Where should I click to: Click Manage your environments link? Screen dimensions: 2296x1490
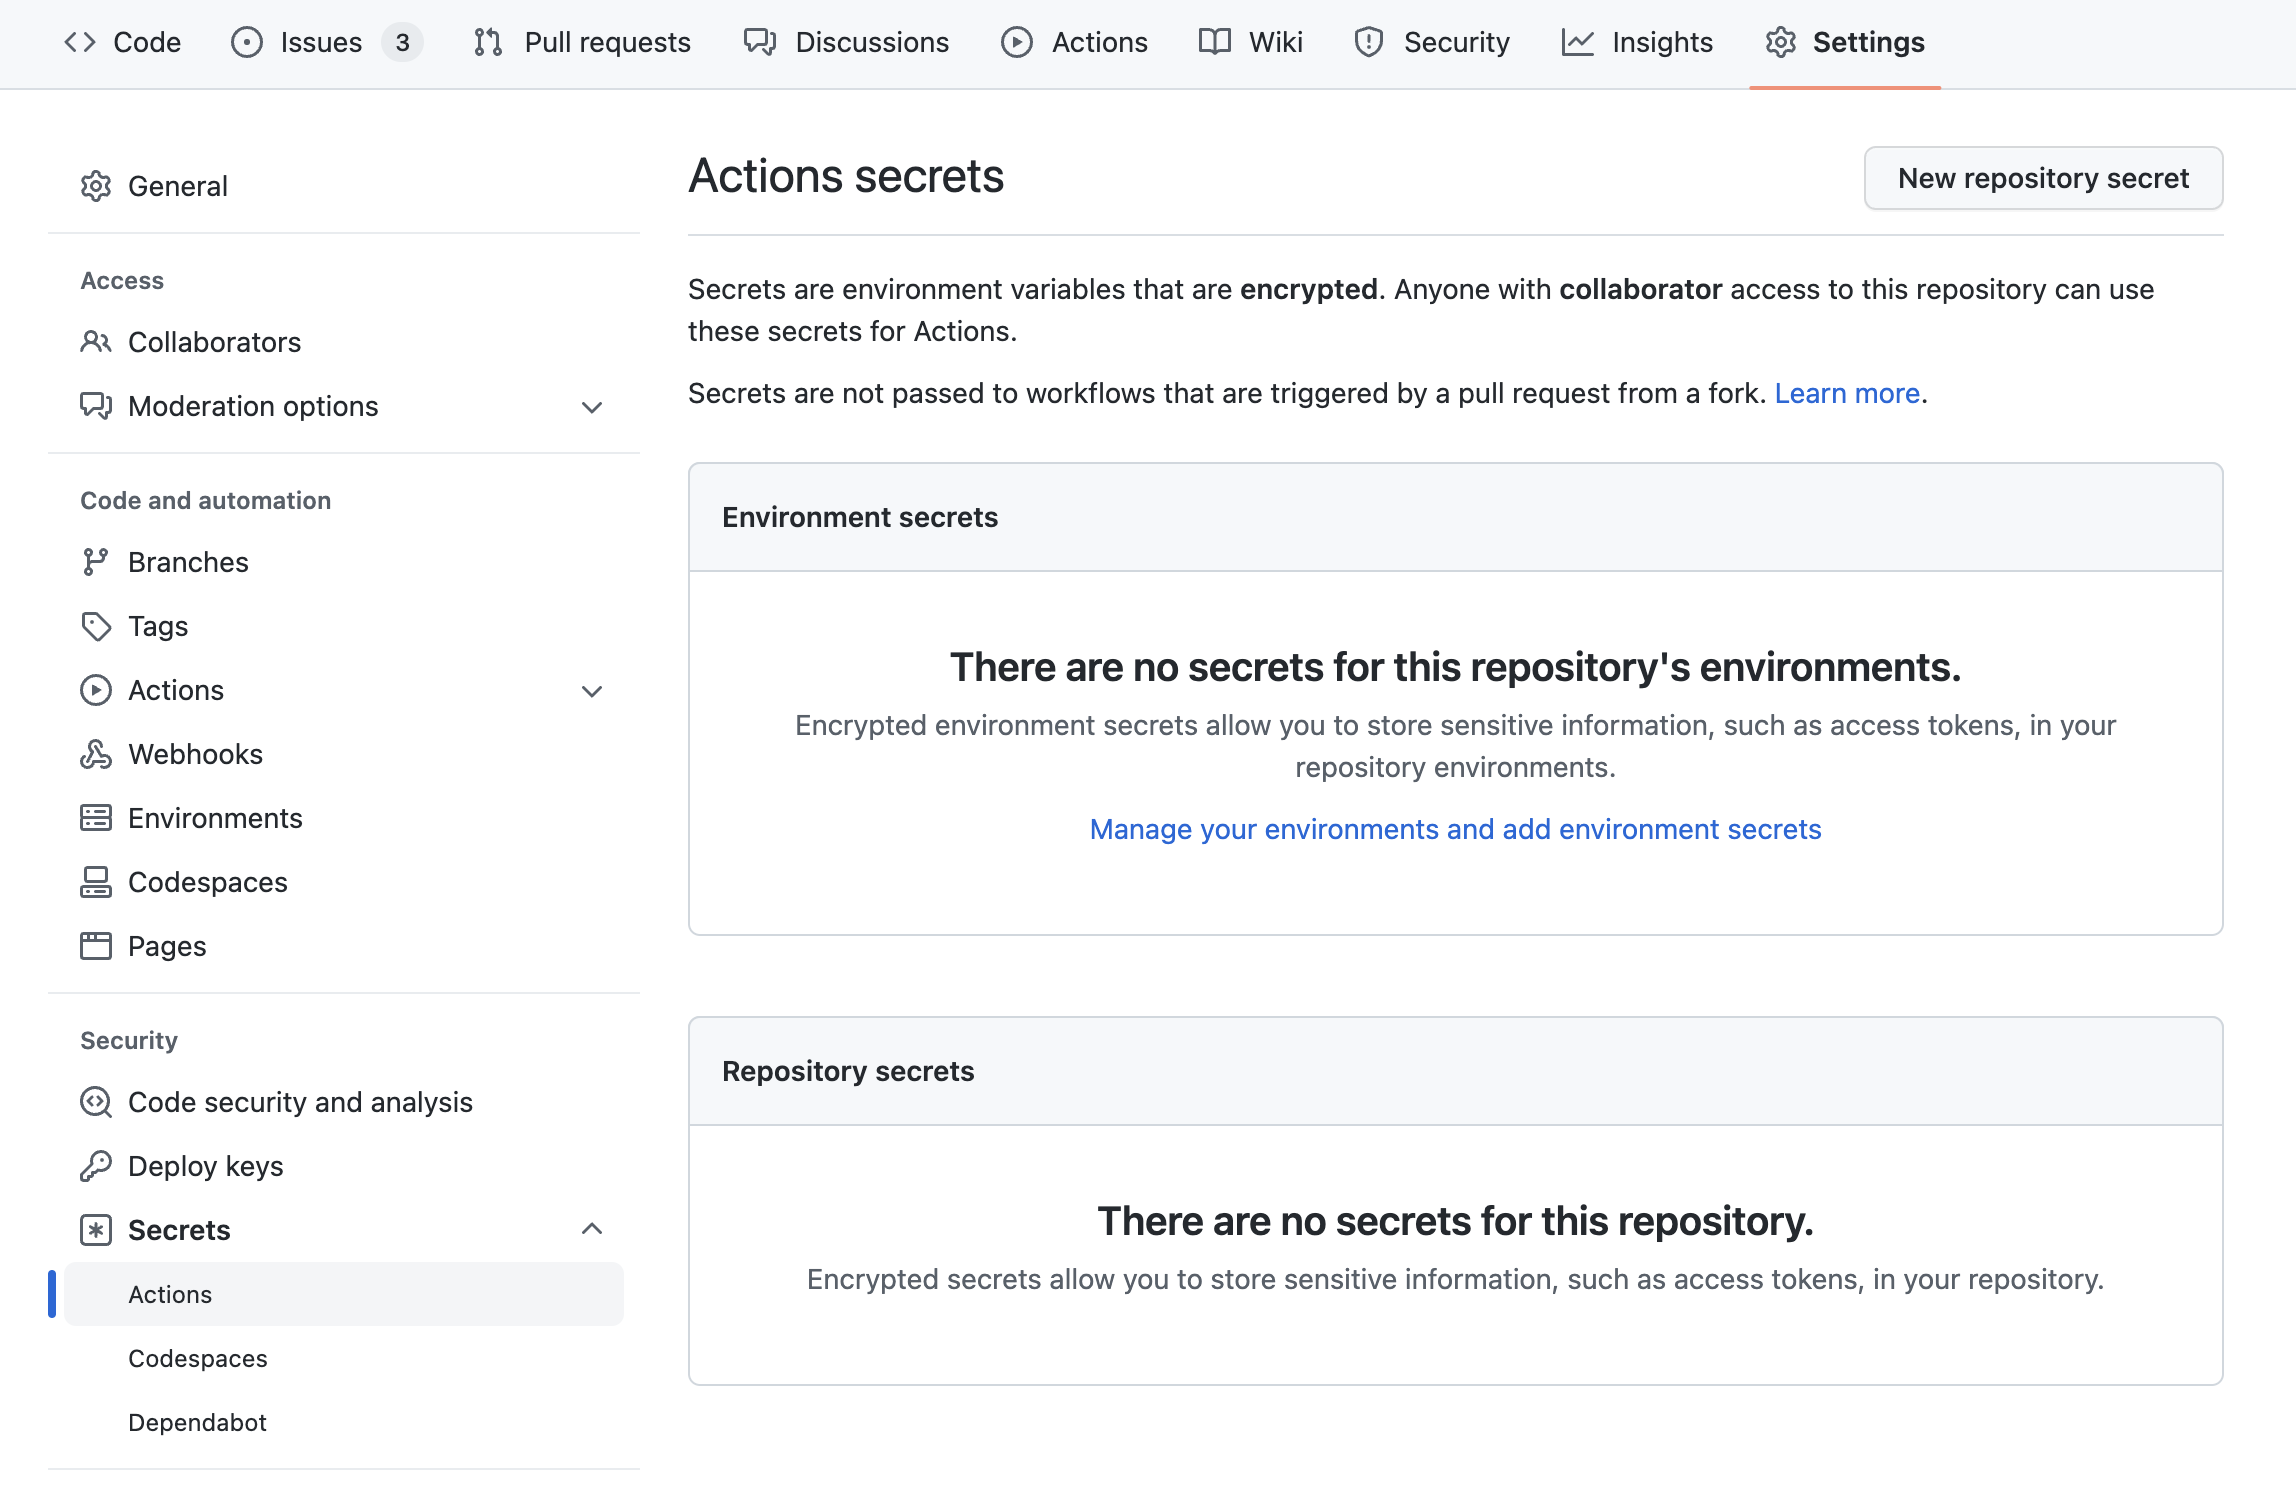point(1456,829)
